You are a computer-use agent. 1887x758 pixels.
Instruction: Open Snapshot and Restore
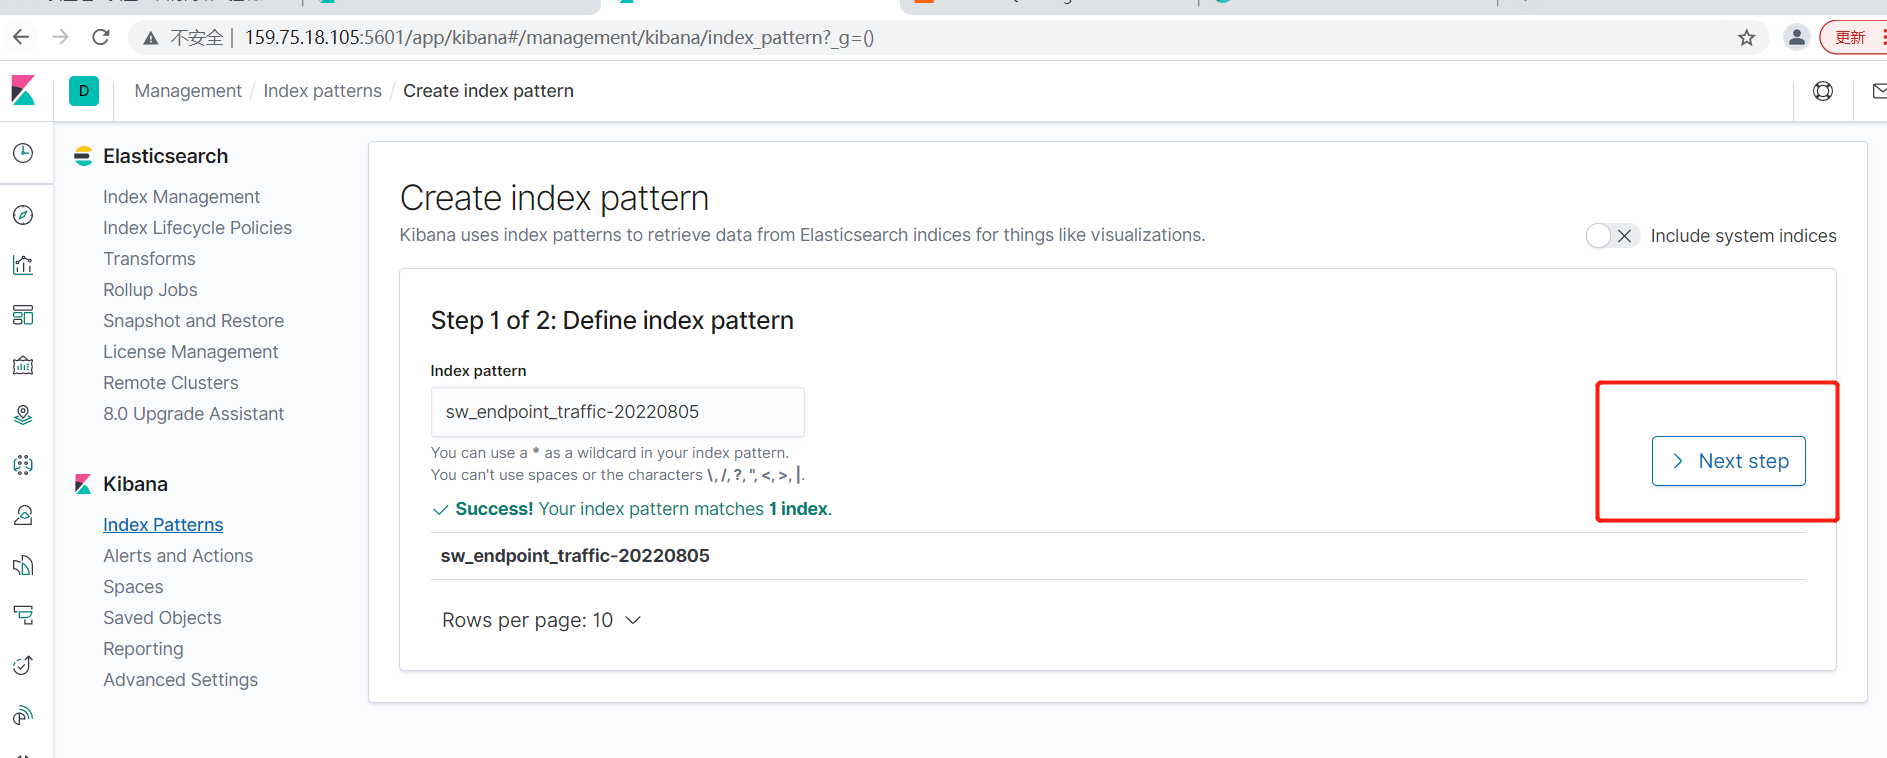193,321
